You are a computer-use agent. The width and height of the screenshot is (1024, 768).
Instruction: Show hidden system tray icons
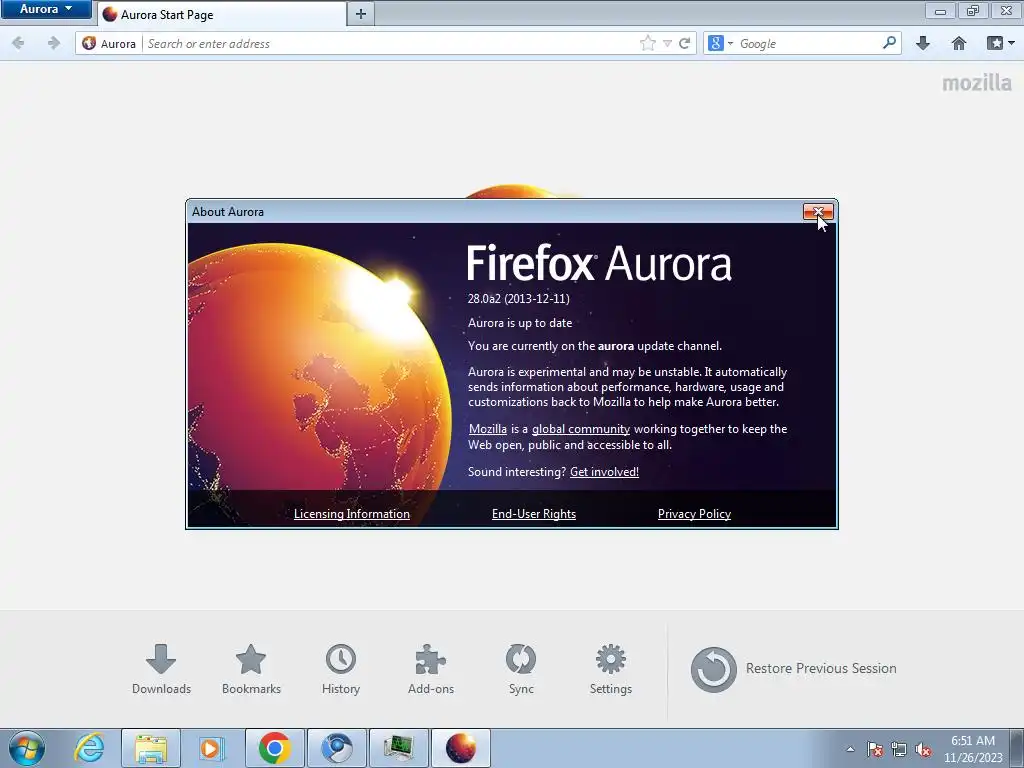(x=850, y=749)
